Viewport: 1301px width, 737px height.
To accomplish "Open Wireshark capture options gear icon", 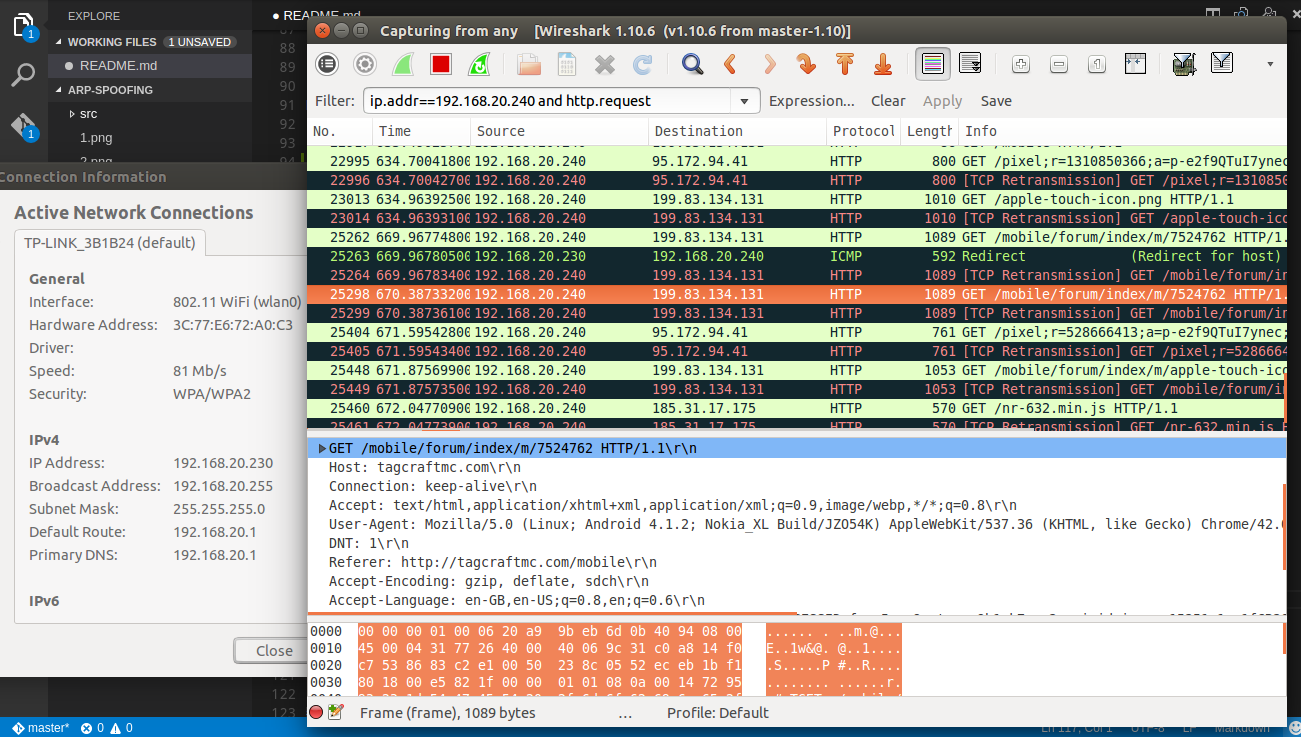I will [365, 64].
